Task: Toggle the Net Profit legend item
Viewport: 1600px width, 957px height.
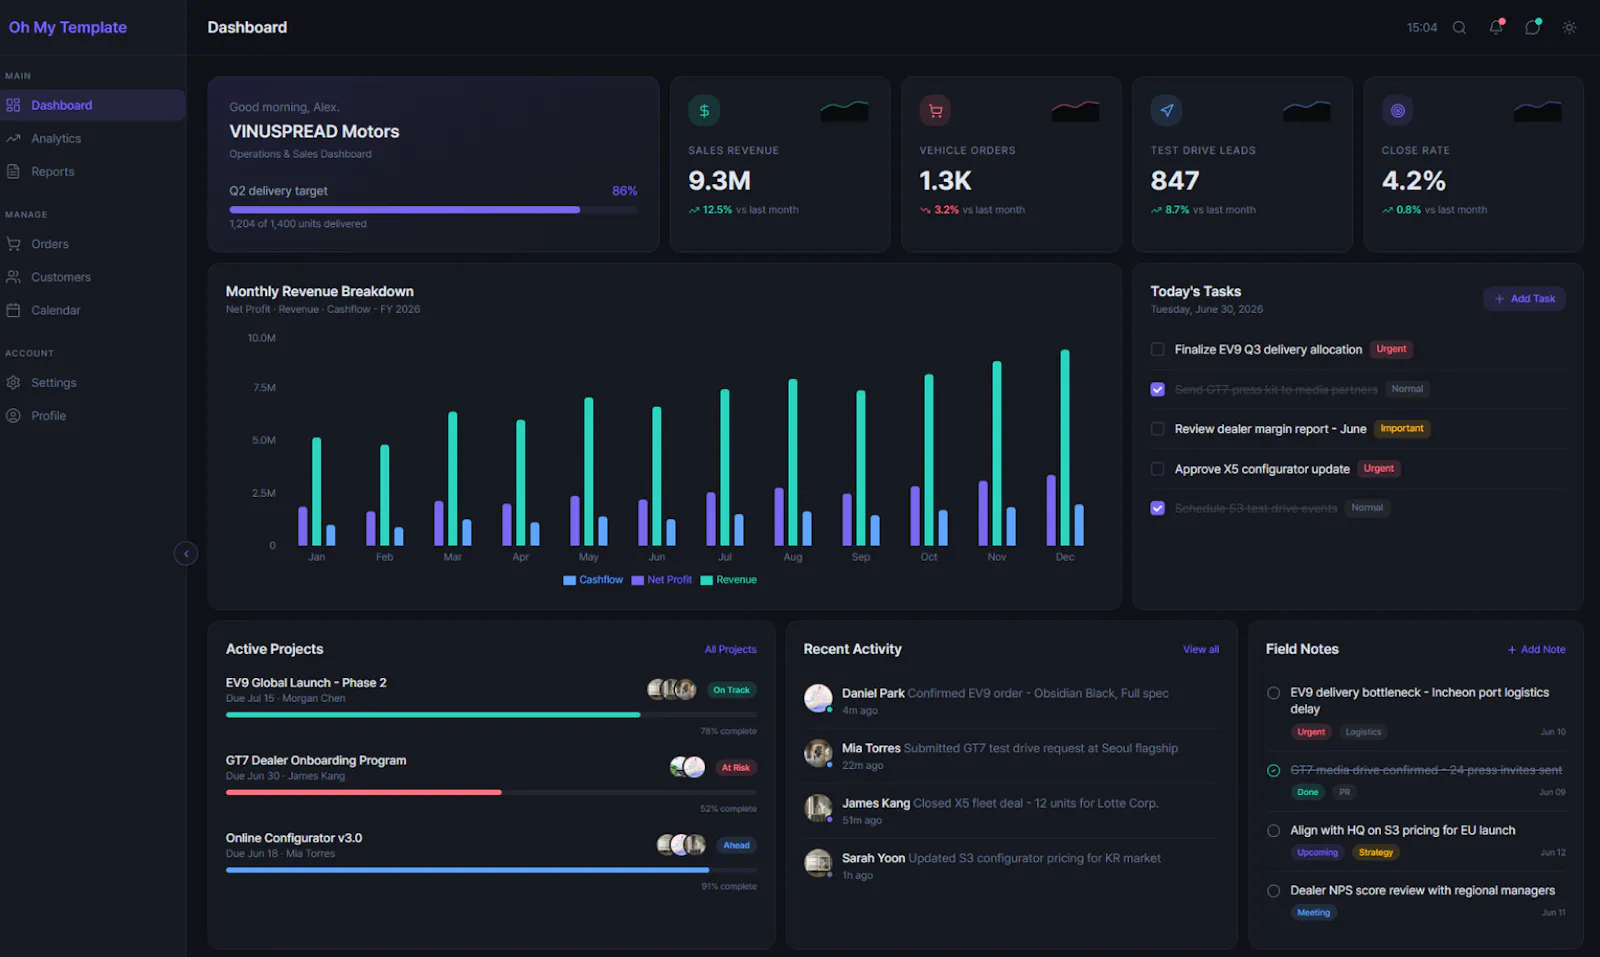Action: [662, 580]
